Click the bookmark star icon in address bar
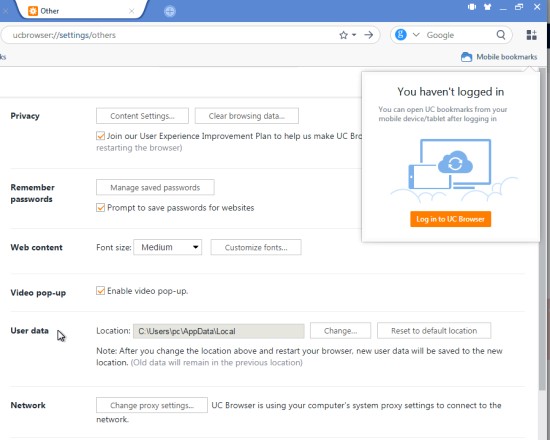Image resolution: width=550 pixels, height=440 pixels. coord(343,35)
